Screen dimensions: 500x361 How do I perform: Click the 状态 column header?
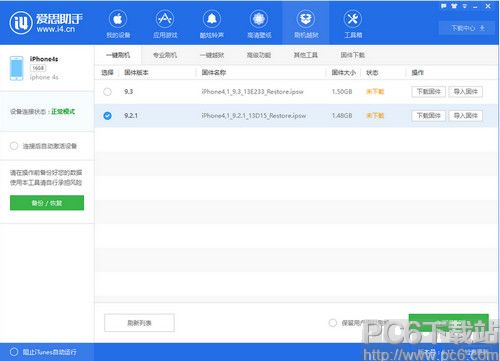[372, 72]
